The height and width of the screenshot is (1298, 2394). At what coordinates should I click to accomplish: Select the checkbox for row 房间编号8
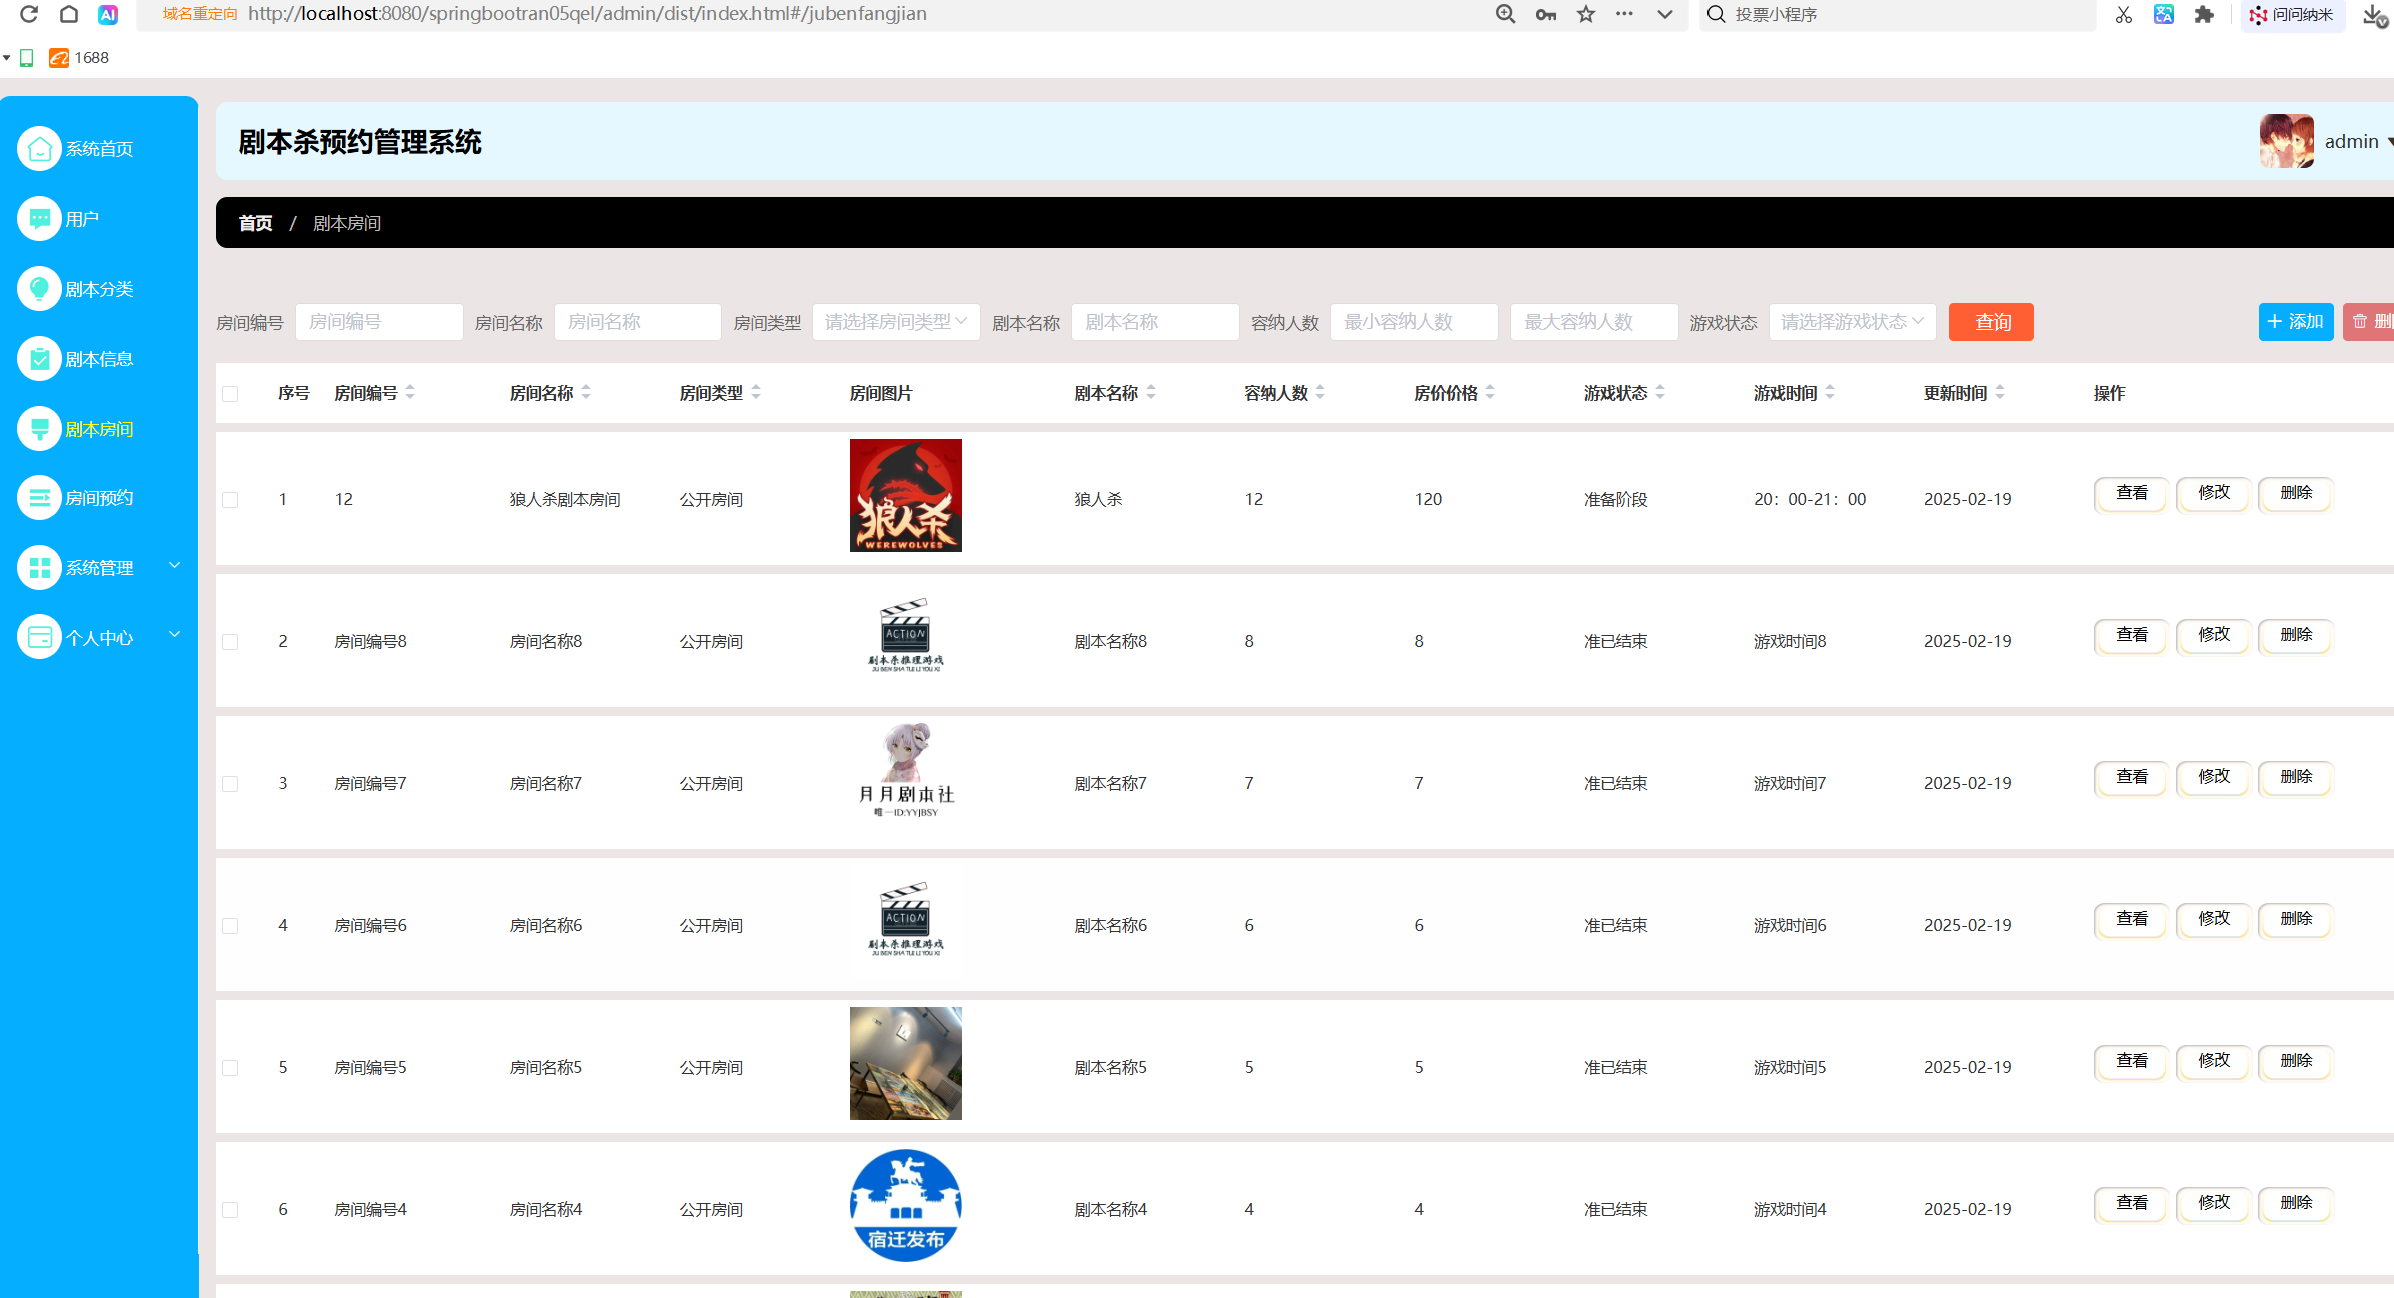[x=230, y=642]
